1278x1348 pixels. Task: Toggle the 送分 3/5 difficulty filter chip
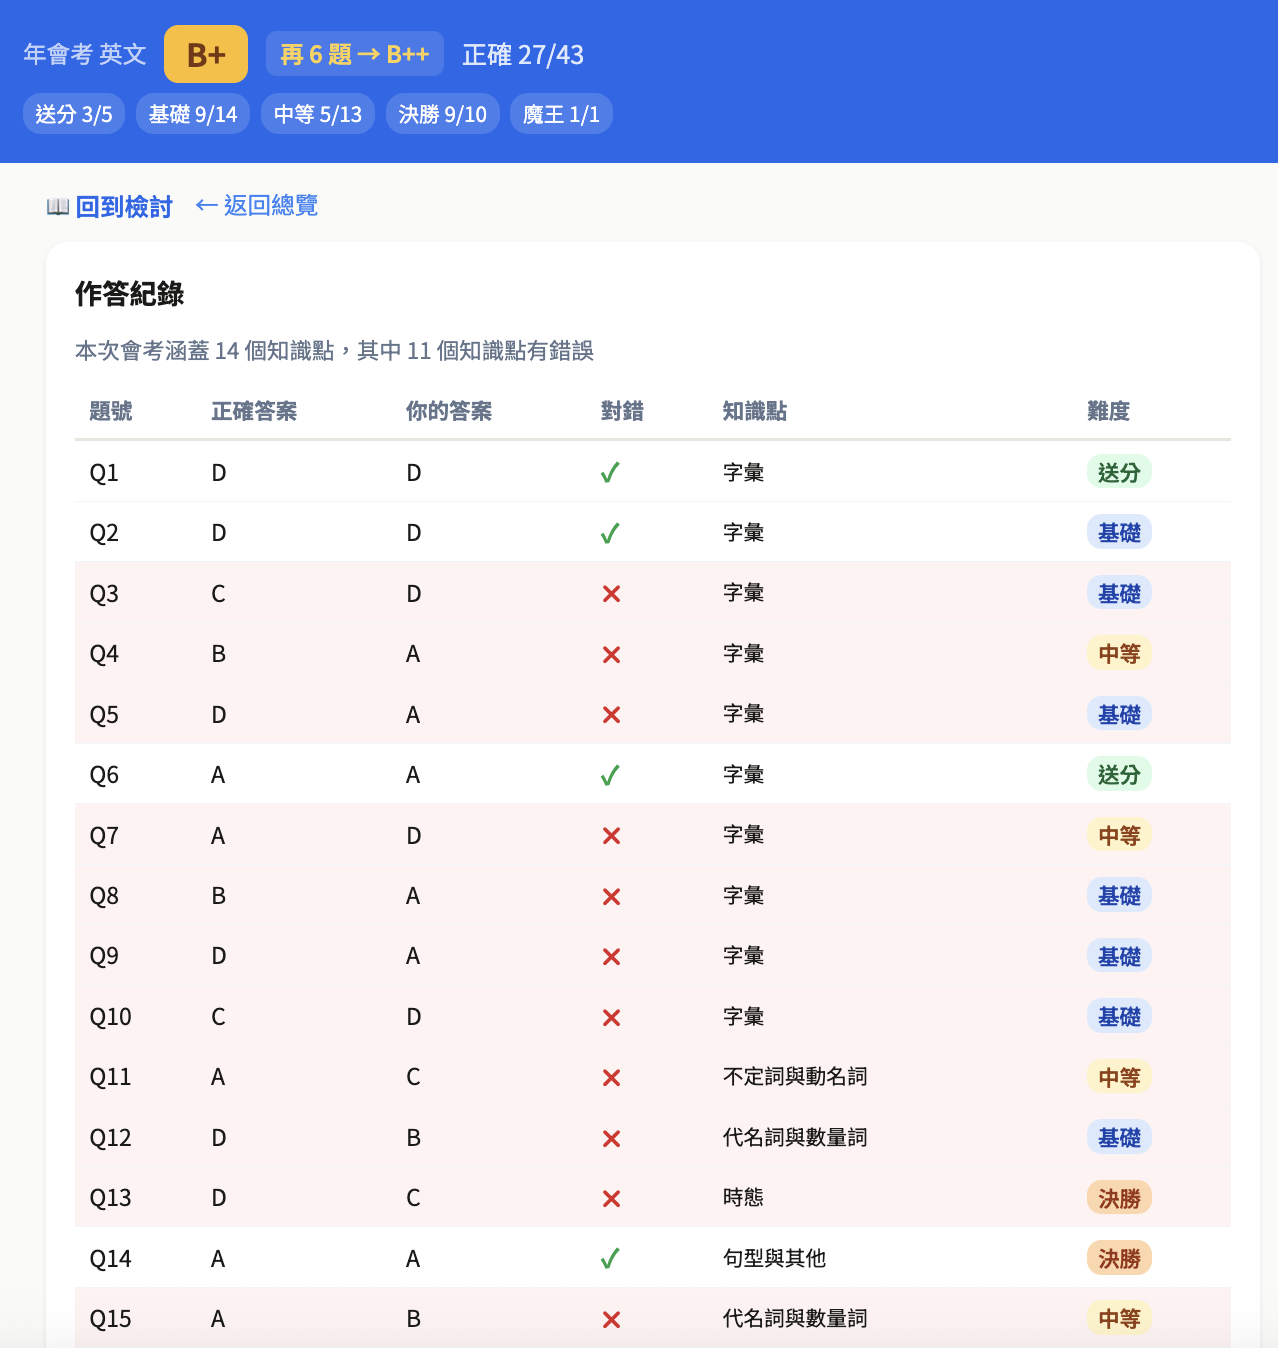click(x=73, y=113)
